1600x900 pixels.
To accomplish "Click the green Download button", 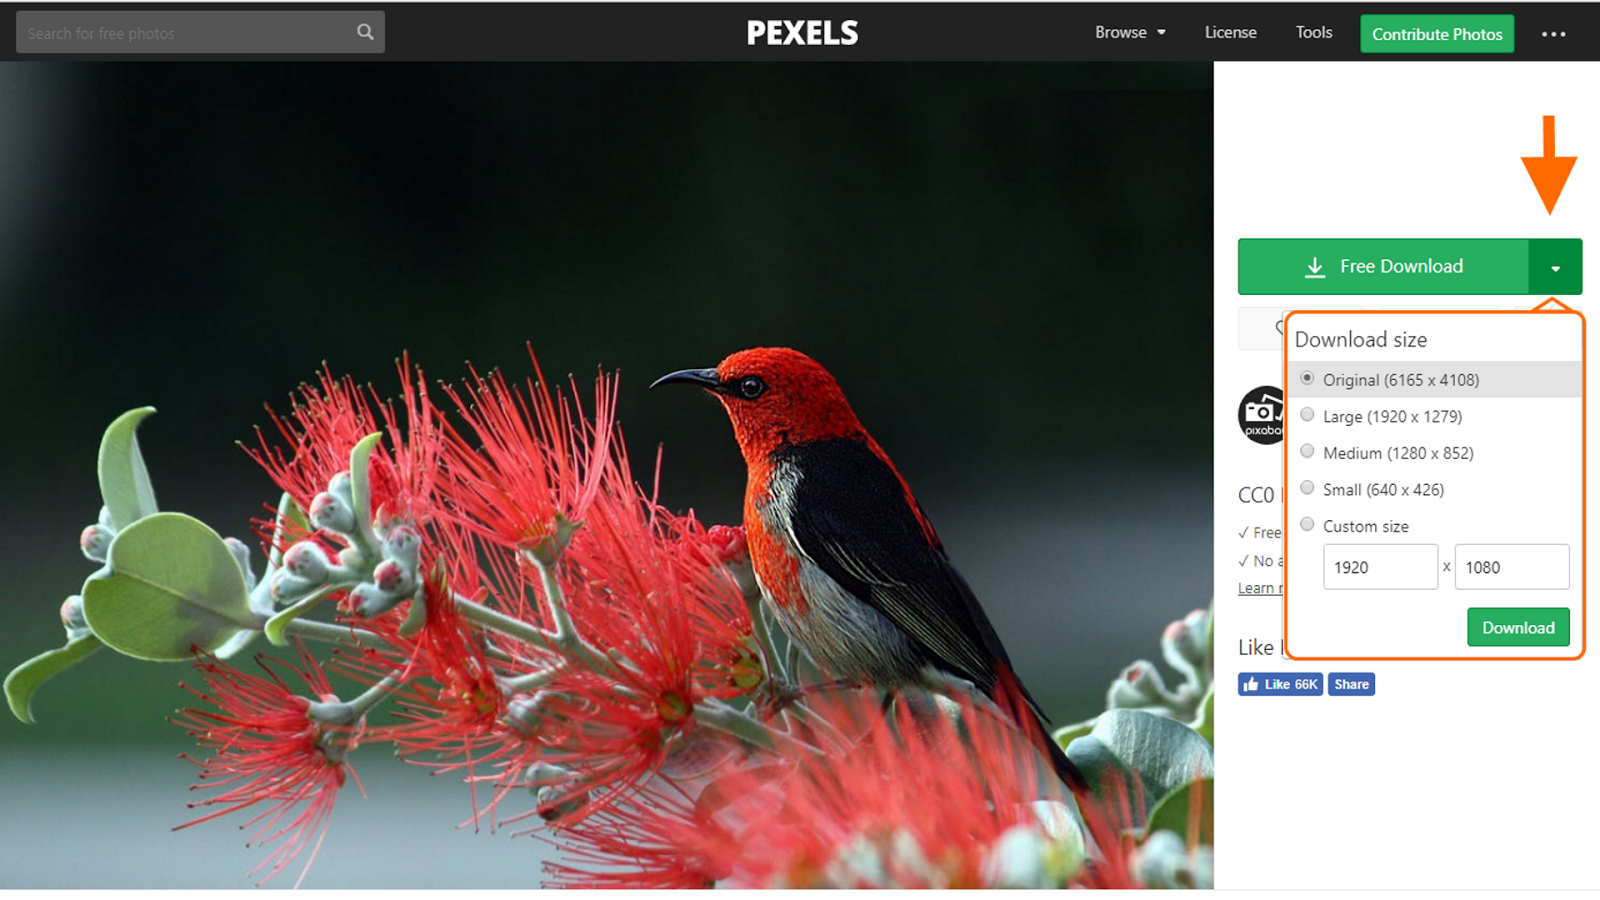I will click(x=1518, y=627).
